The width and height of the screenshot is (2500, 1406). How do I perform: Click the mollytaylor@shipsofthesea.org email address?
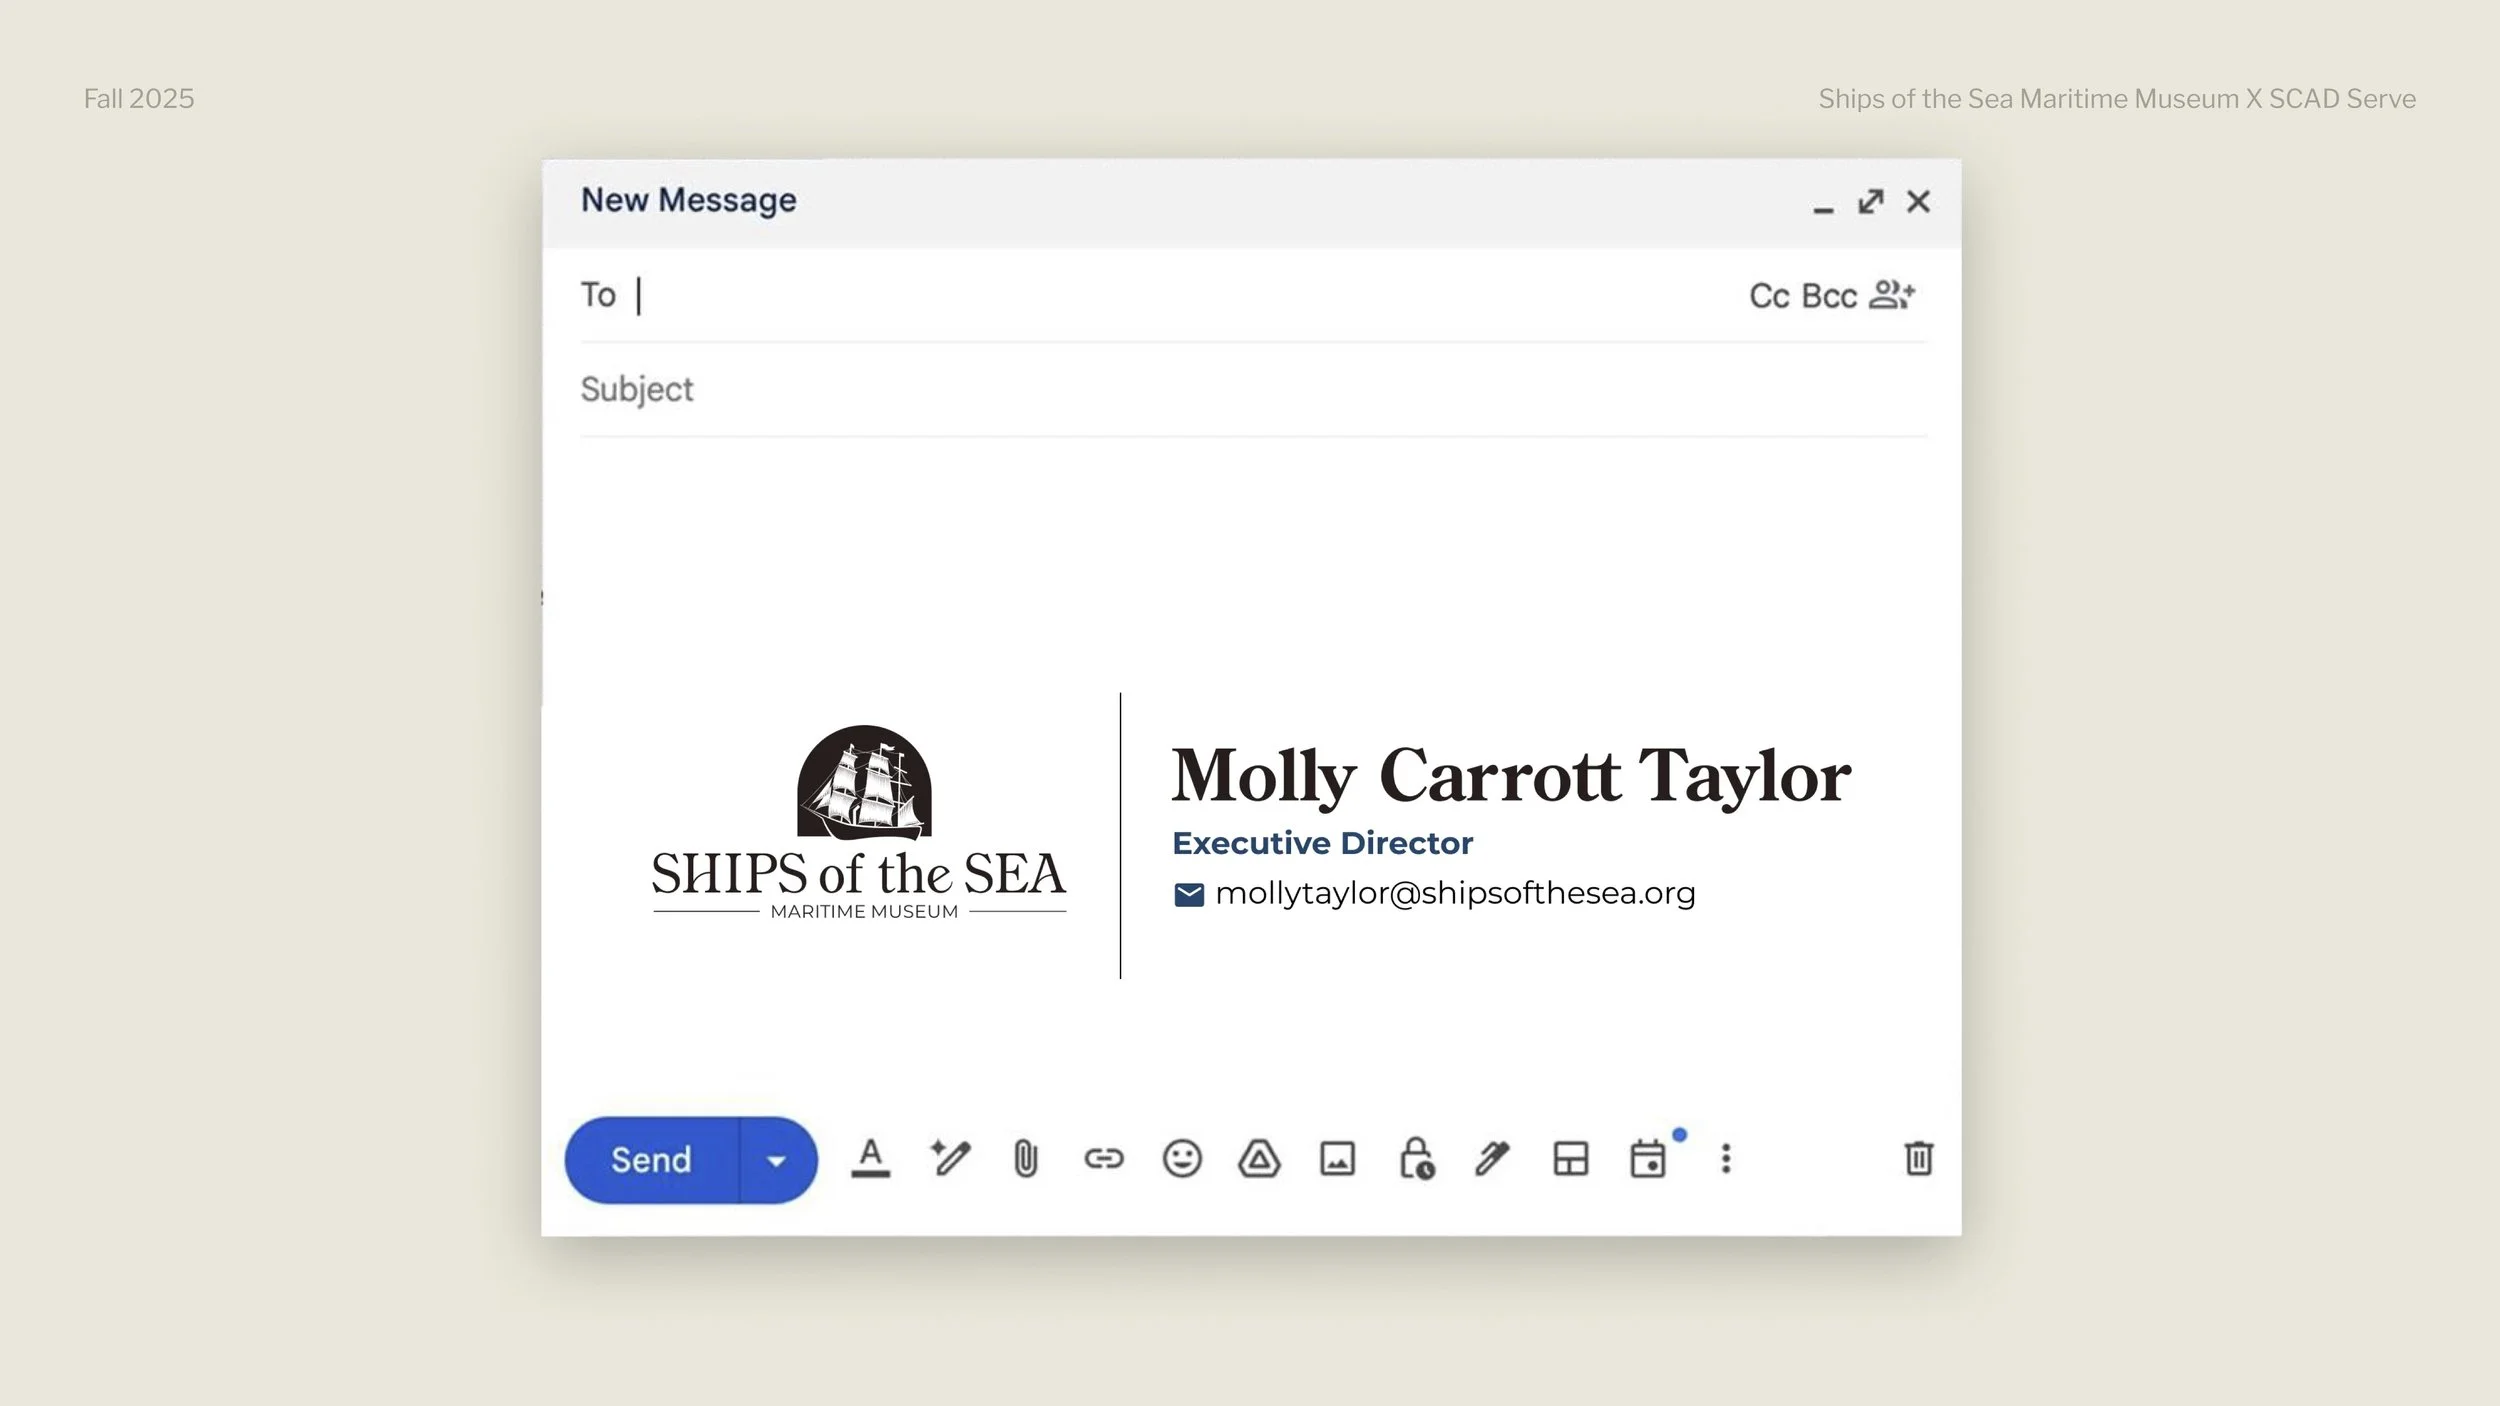click(x=1455, y=893)
